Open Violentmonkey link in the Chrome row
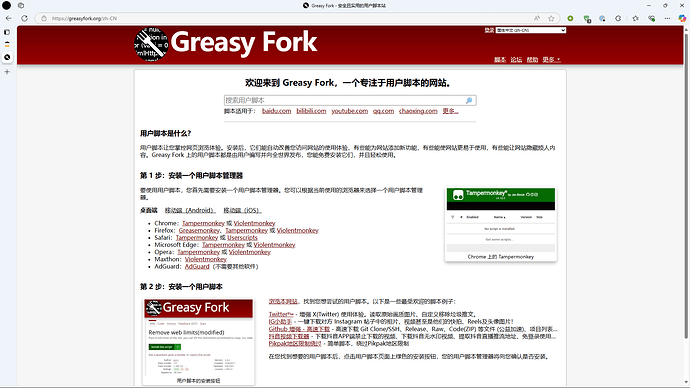The width and height of the screenshot is (690, 388). click(254, 223)
